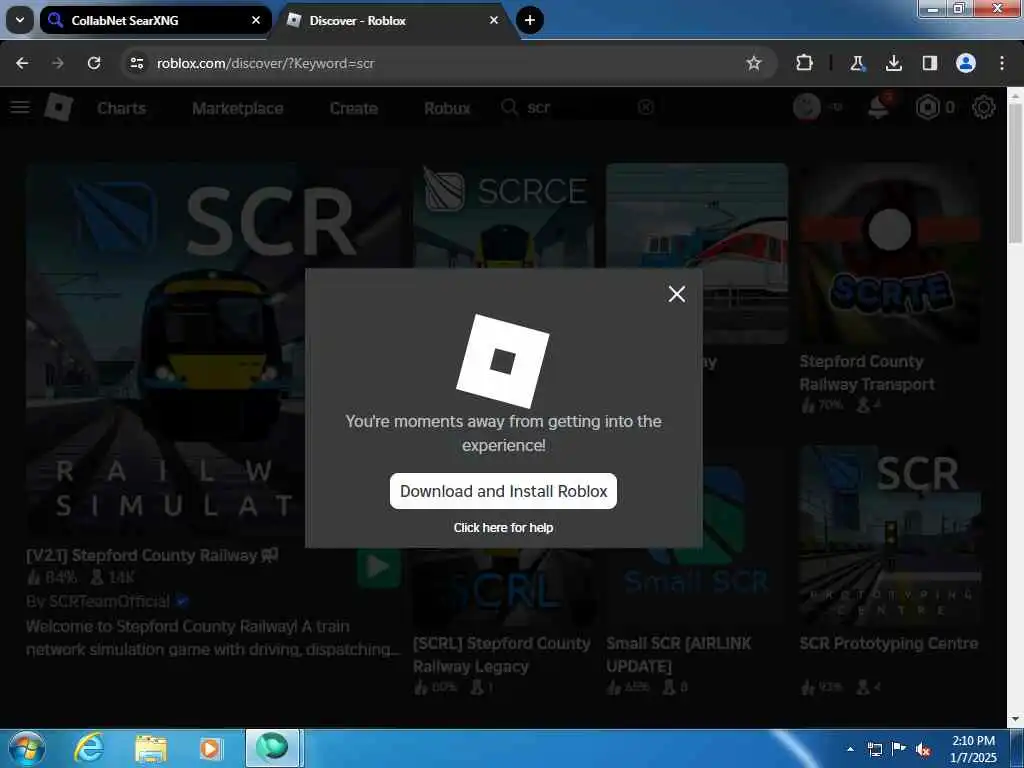Open the Charts page

(121, 108)
